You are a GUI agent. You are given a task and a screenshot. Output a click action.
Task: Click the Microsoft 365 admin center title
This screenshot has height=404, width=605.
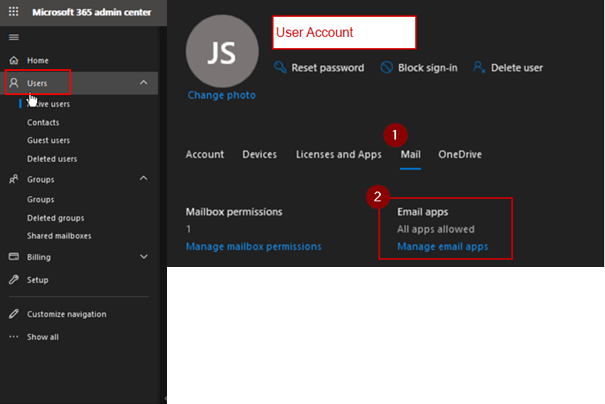click(x=91, y=12)
